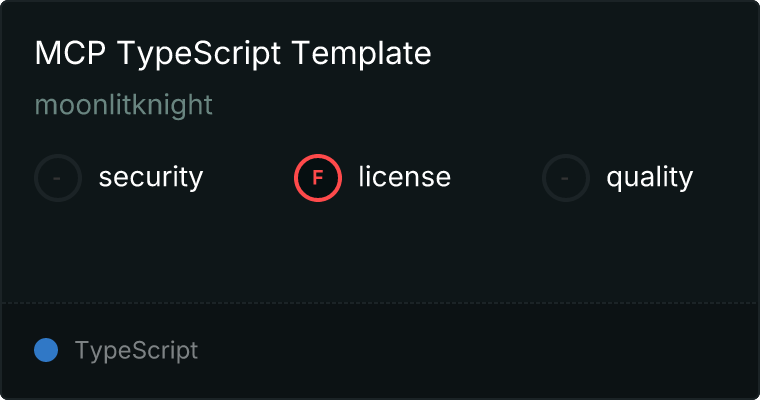Image resolution: width=760 pixels, height=400 pixels.
Task: Open the MCP TypeScript Template title
Action: tap(233, 54)
